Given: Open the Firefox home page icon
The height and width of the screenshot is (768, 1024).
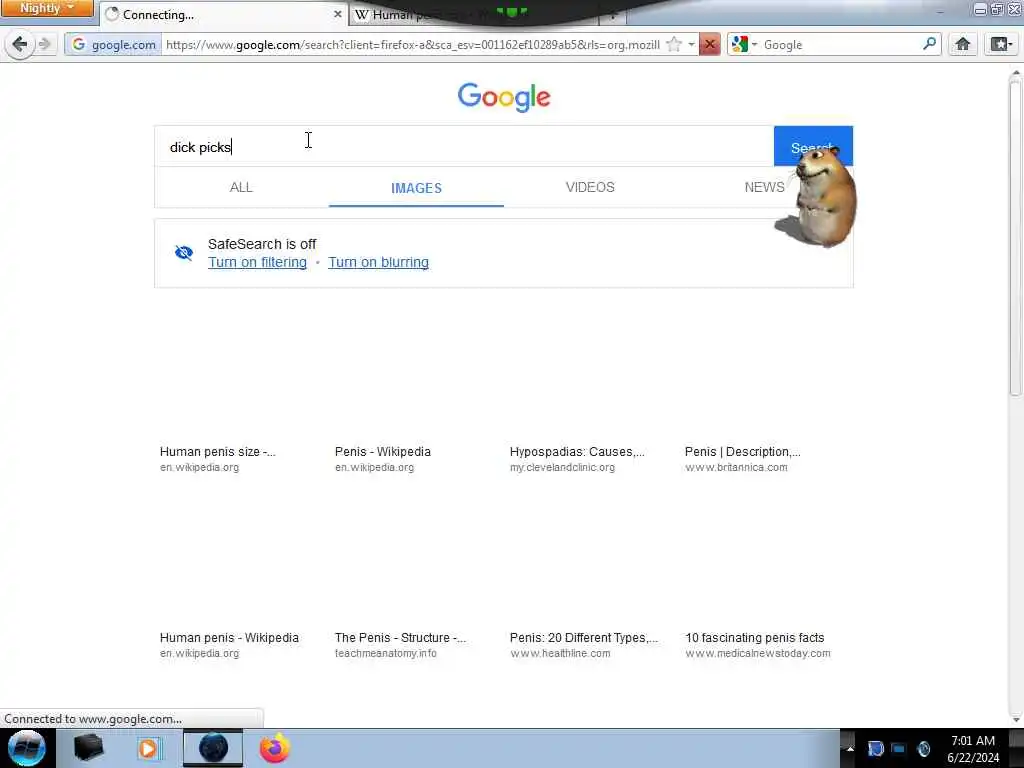Looking at the screenshot, I should (963, 44).
